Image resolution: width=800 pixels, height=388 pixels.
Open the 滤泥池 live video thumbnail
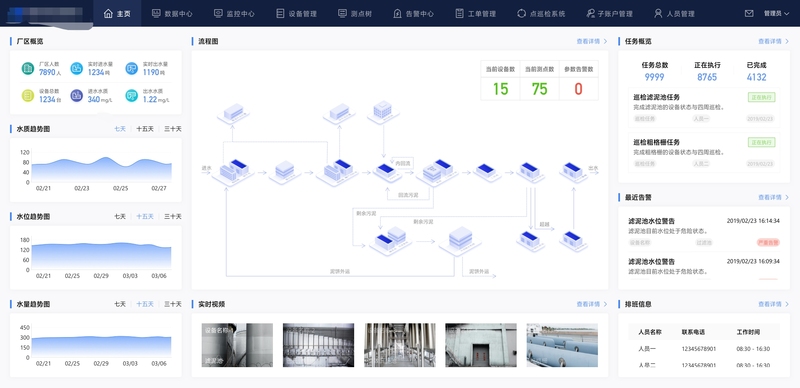click(x=237, y=345)
